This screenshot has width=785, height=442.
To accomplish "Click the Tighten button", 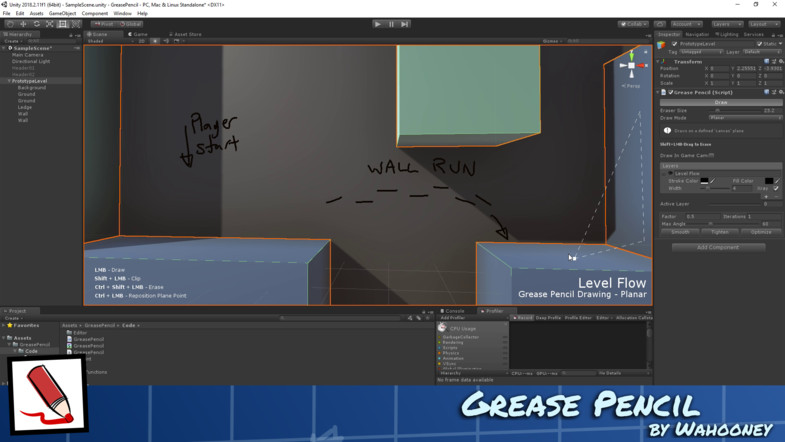I will pos(720,232).
